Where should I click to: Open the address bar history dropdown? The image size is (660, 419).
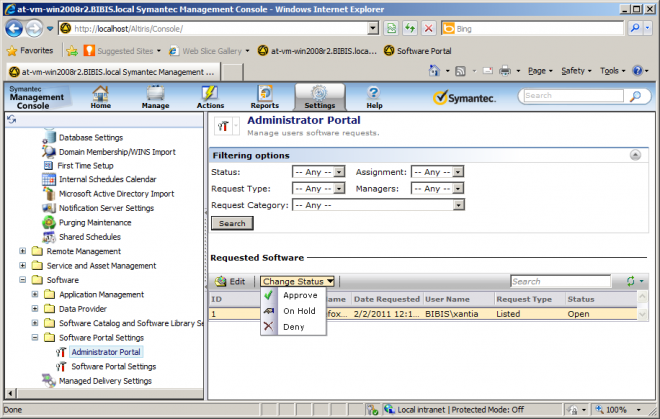[x=373, y=28]
